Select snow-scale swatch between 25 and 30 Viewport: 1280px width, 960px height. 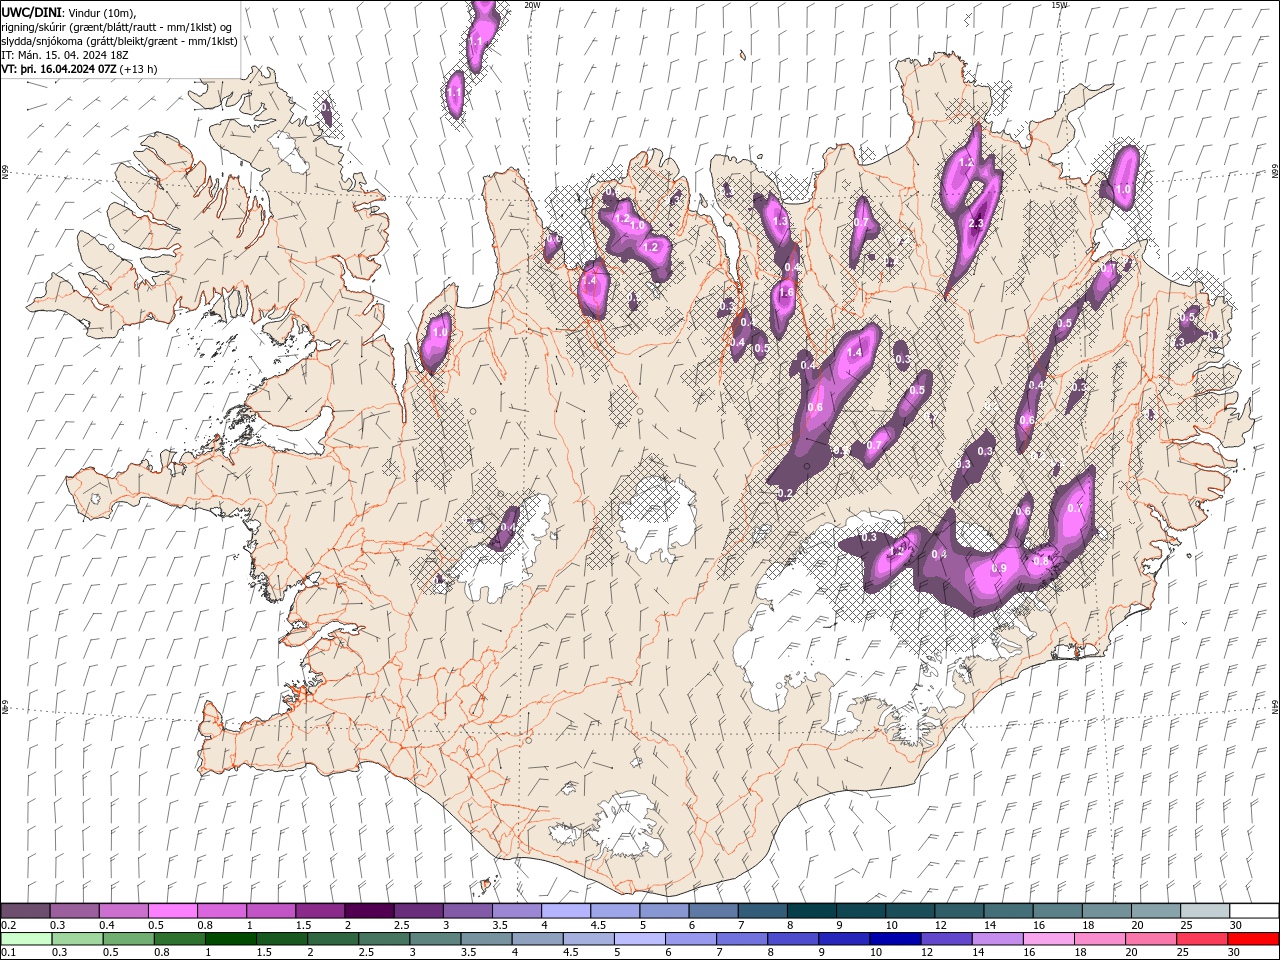1205,911
